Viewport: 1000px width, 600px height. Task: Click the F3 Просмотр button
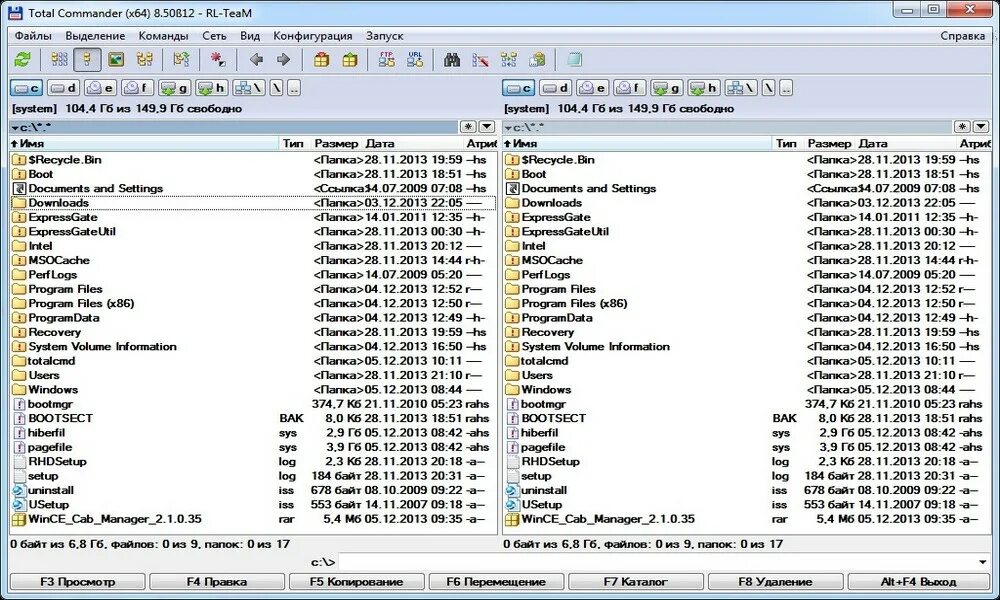point(78,582)
